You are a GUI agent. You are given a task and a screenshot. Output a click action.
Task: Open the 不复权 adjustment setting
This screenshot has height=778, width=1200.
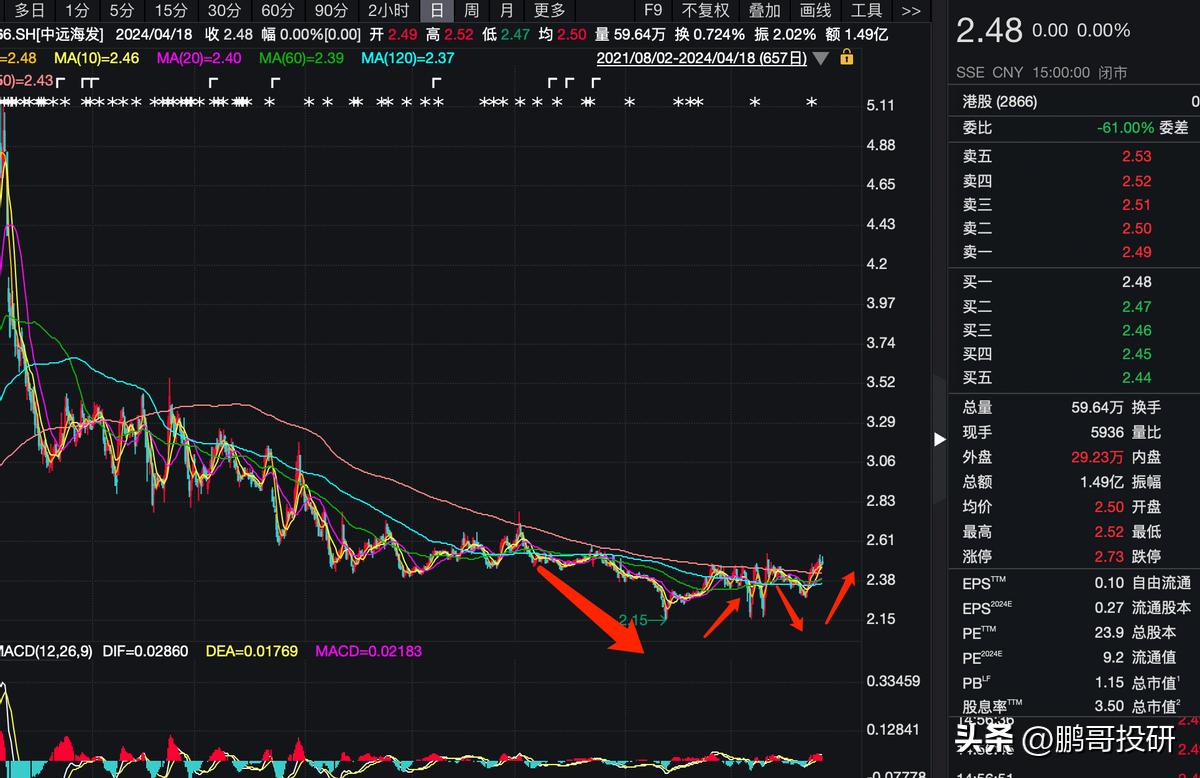[706, 11]
